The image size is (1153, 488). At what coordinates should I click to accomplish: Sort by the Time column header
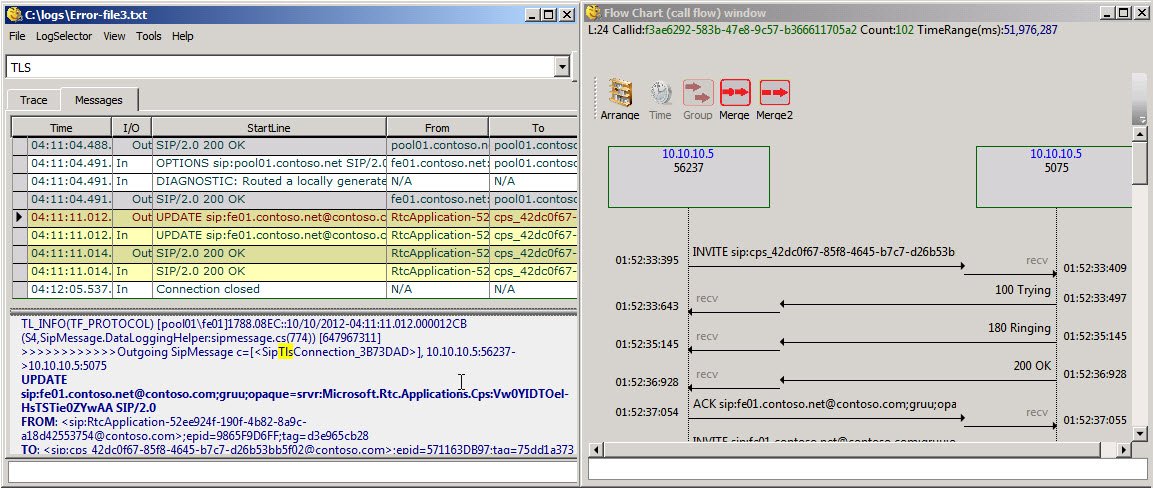(61, 128)
